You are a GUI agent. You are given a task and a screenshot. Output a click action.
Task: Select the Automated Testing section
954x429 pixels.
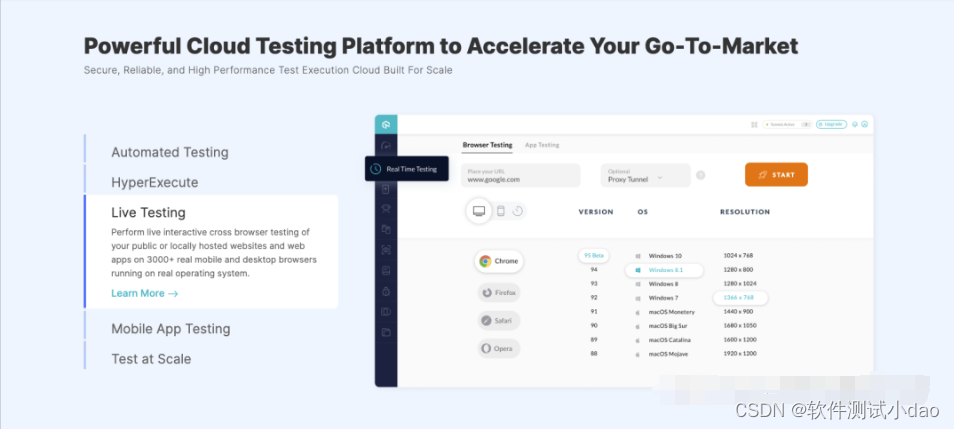coord(170,152)
